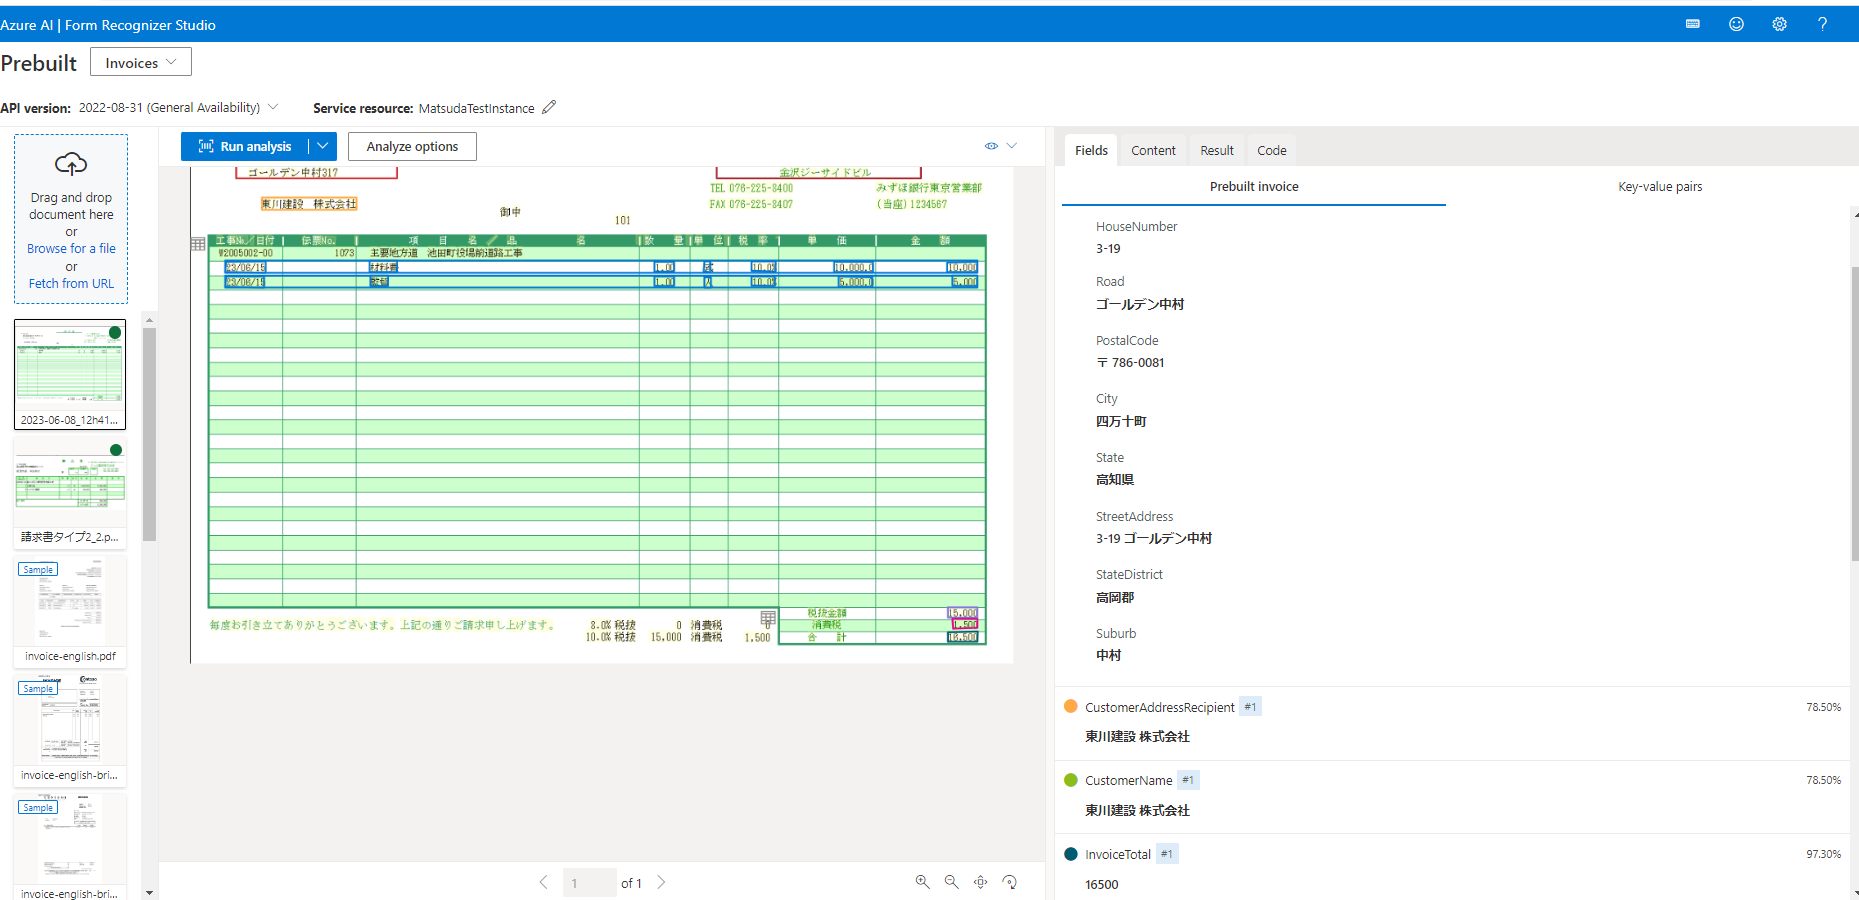Fit document to view icon
Viewport: 1859px width, 900px height.
tap(980, 882)
